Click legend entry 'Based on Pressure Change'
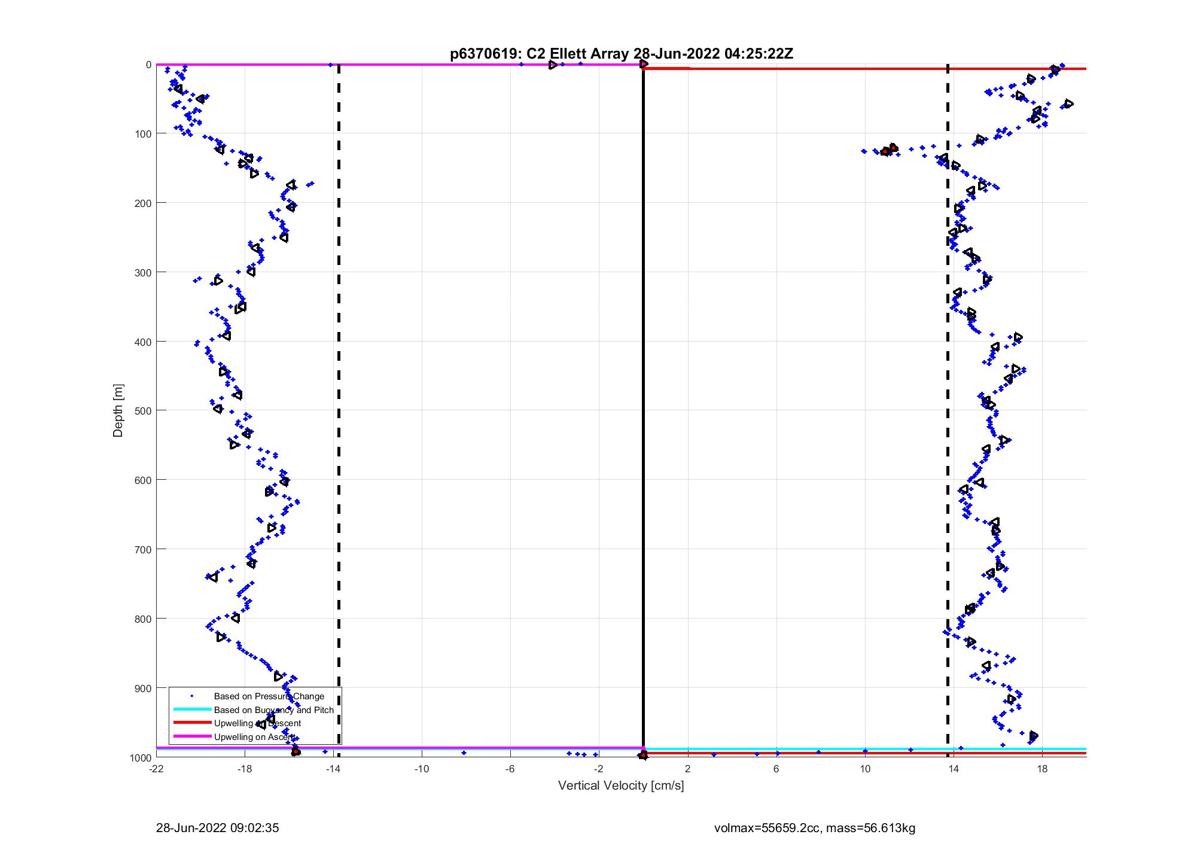The height and width of the screenshot is (851, 1200). click(269, 696)
